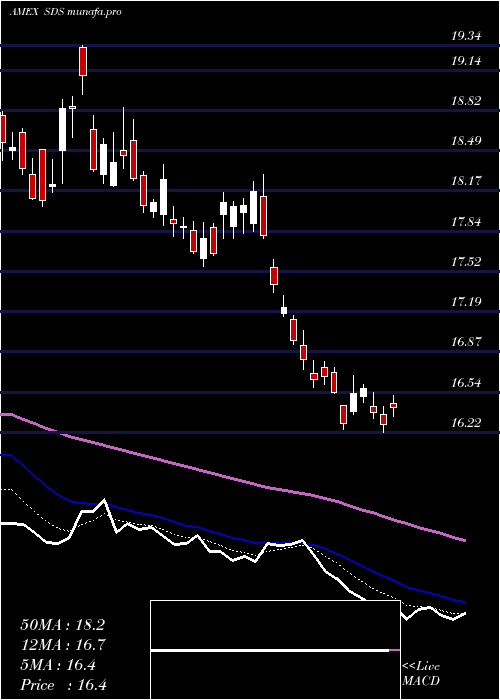Click the last red candle on the chart
The height and width of the screenshot is (700, 500).
[393, 405]
